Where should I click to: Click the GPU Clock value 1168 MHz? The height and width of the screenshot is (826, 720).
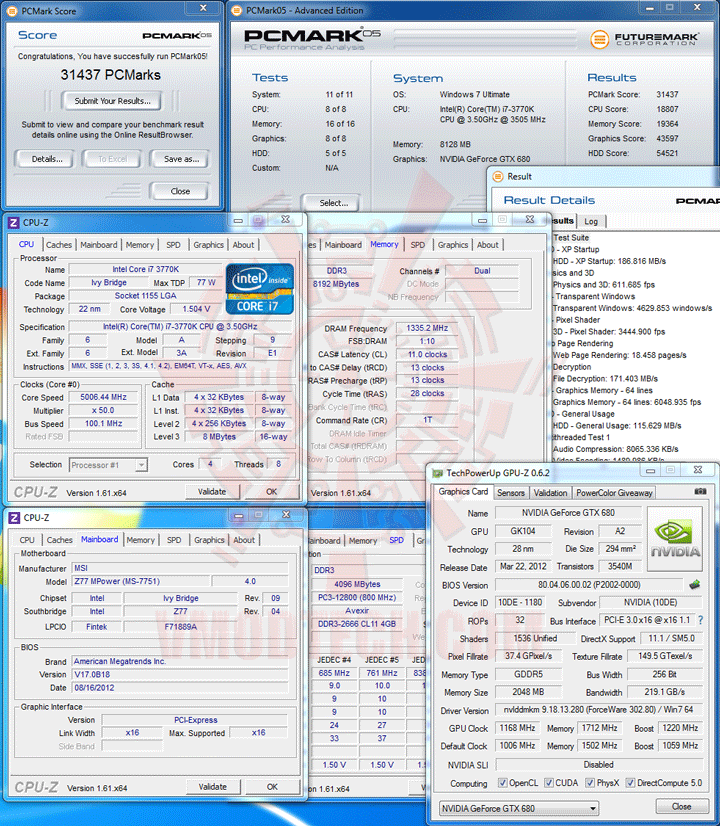click(x=517, y=728)
